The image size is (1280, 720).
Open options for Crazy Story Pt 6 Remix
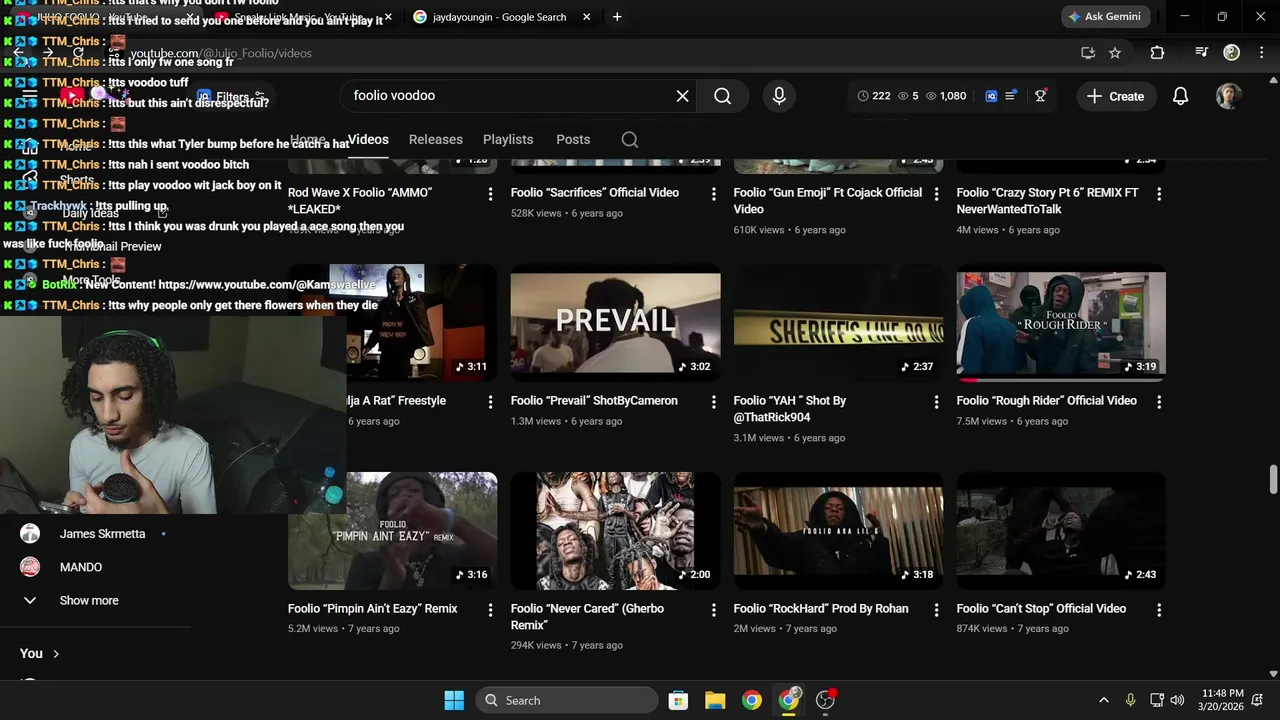[x=1159, y=194]
